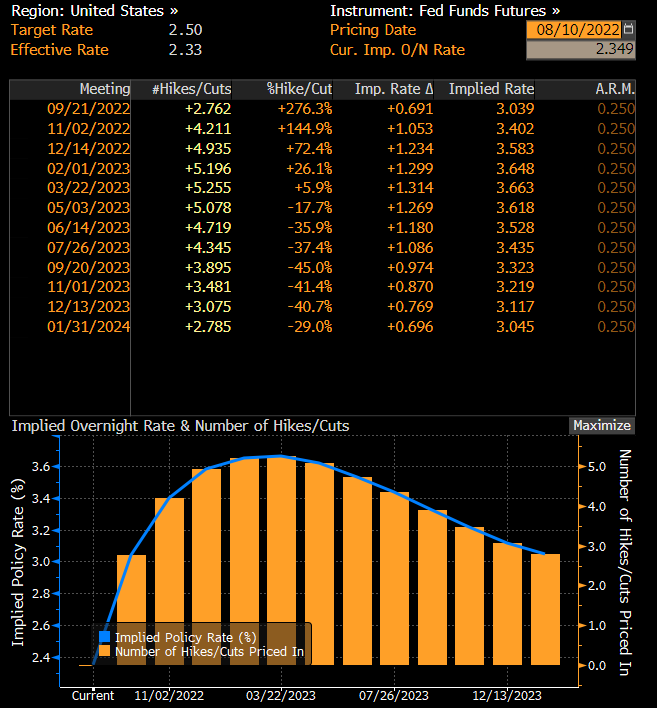Screen dimensions: 657x708
Task: Select meeting row 05/03/2023
Action: (322, 208)
